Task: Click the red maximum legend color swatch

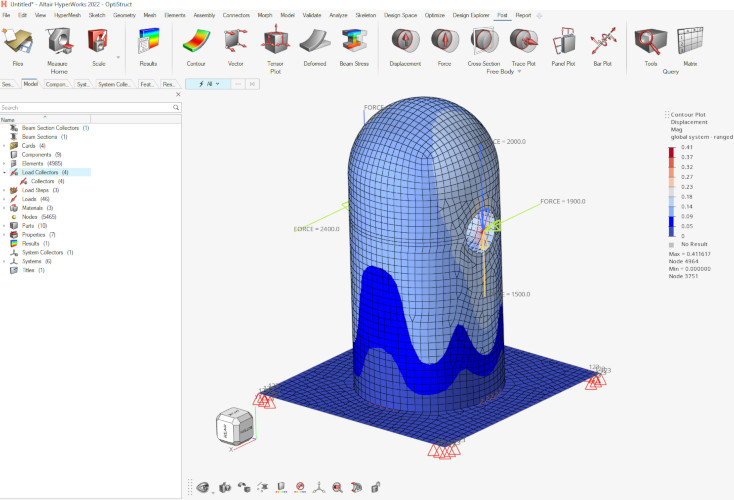Action: tap(671, 149)
